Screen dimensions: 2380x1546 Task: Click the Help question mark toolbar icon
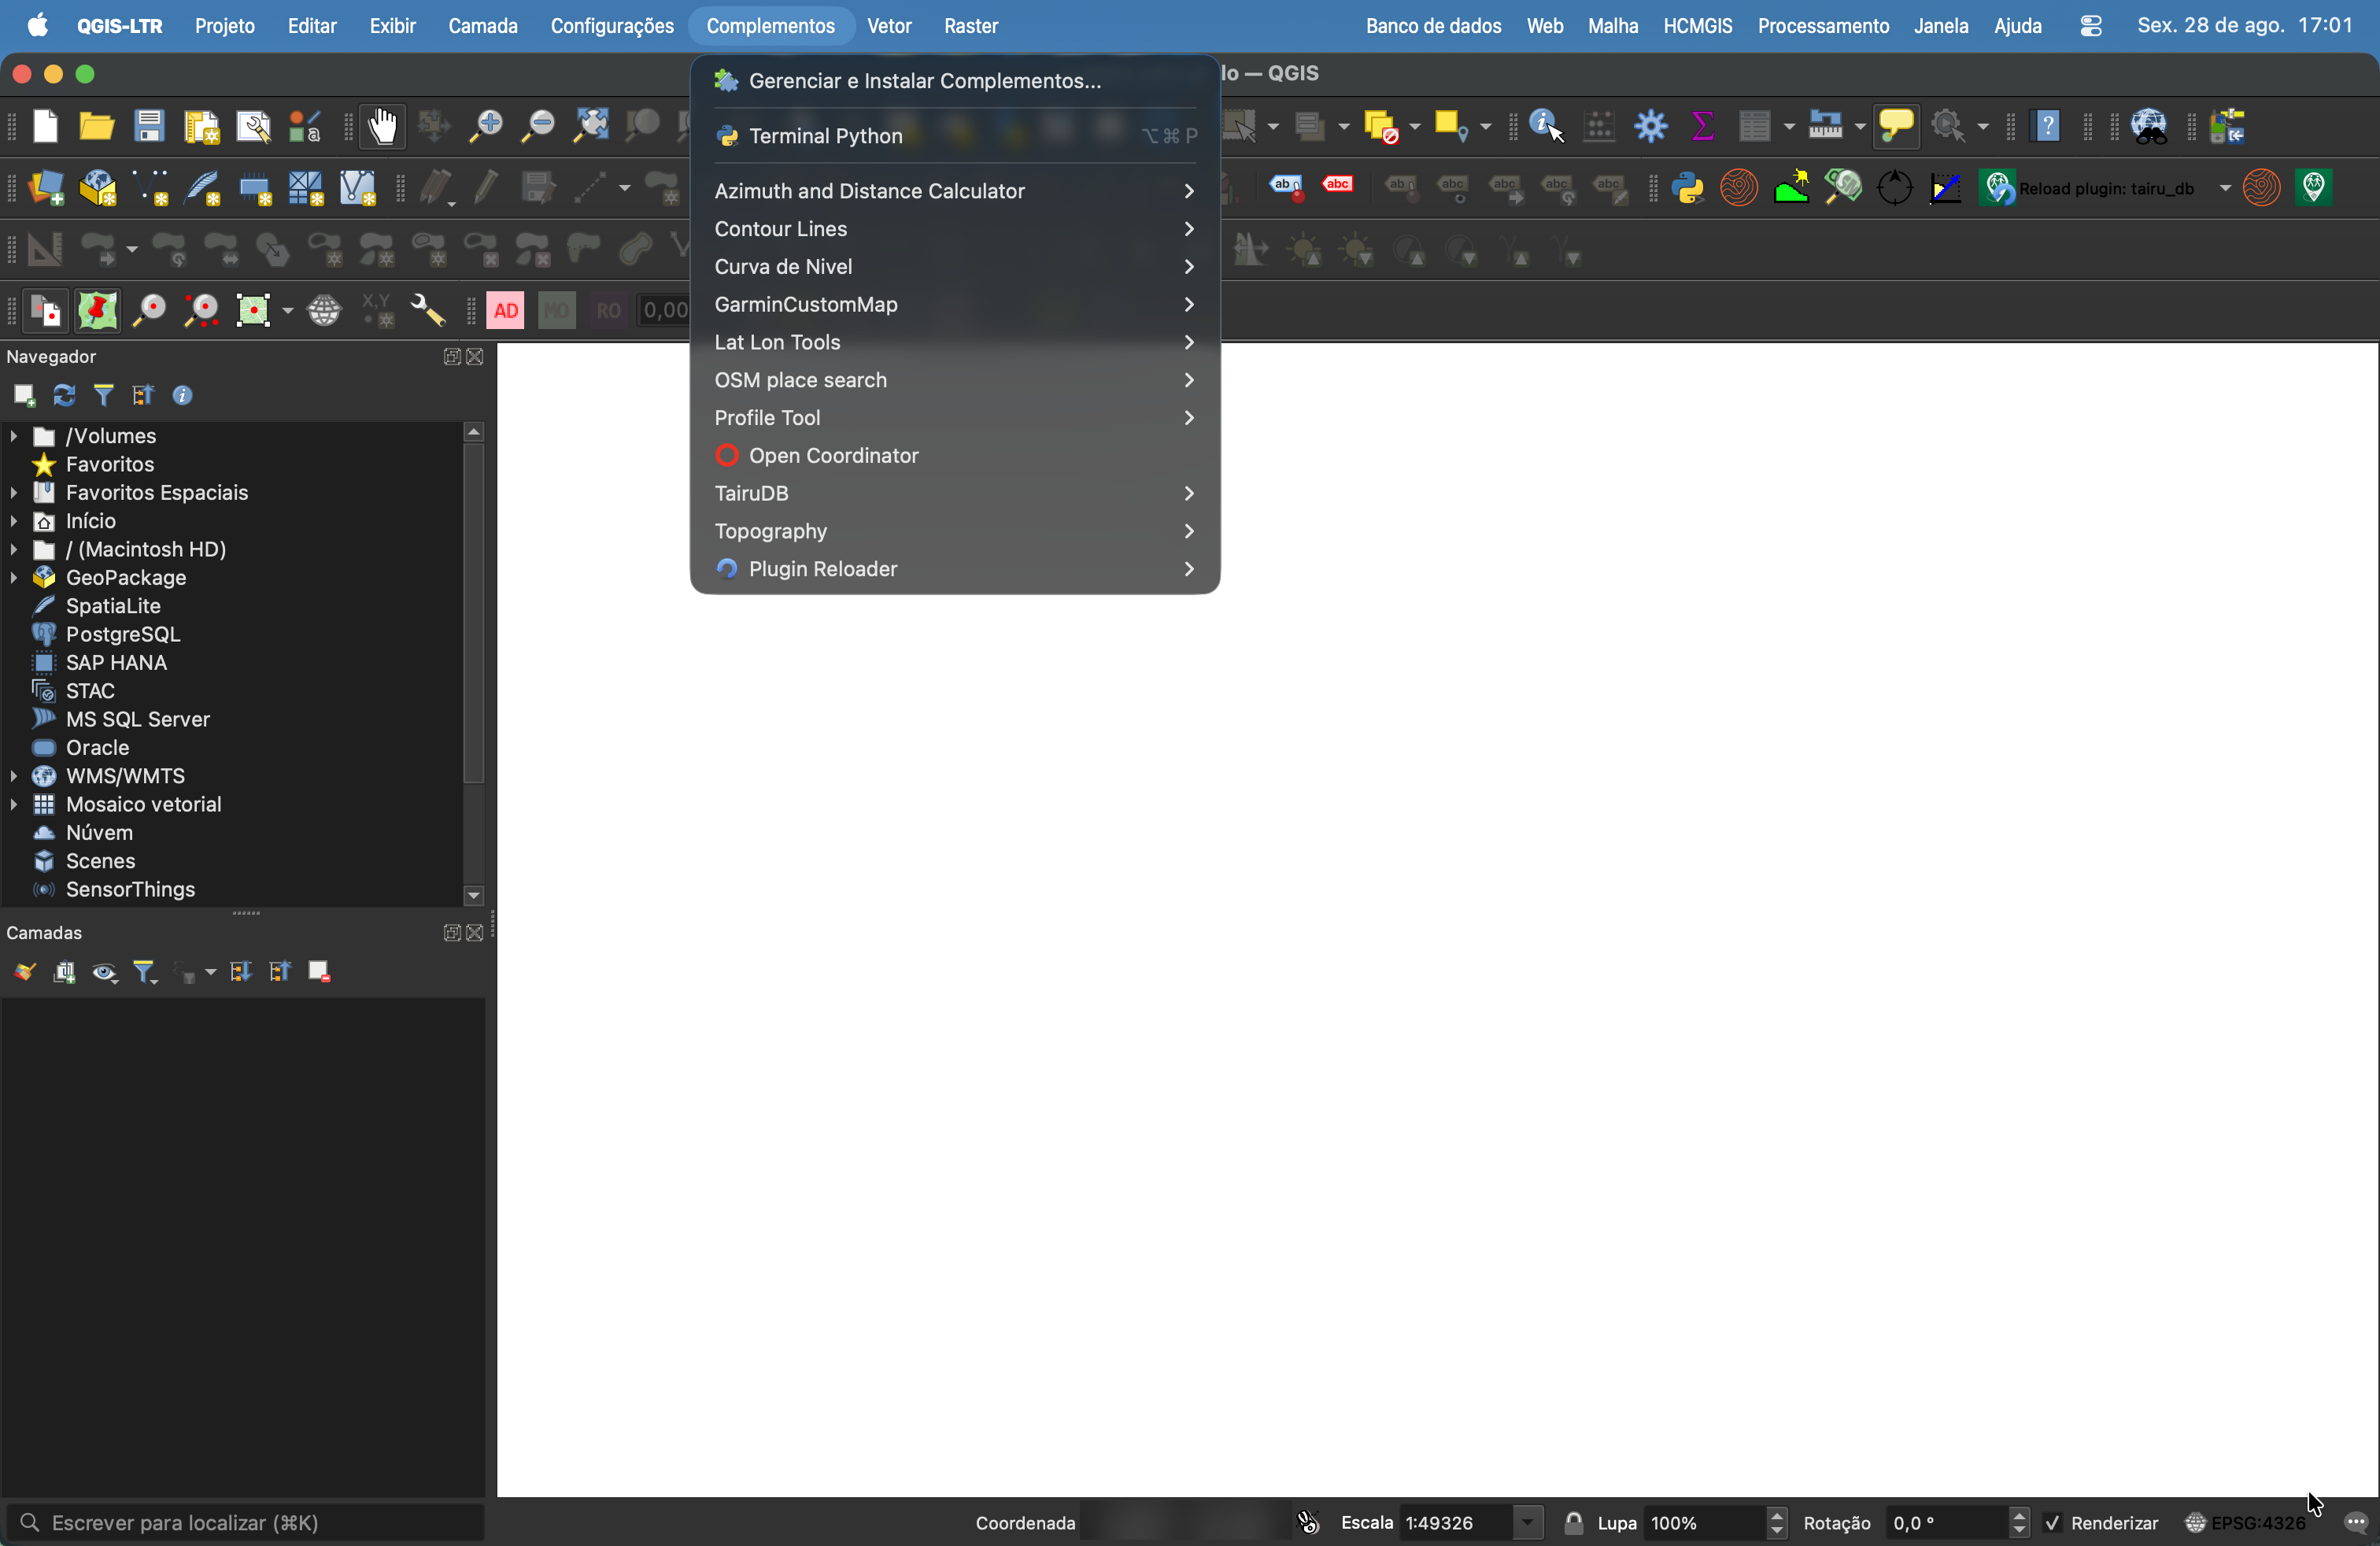coord(2047,126)
